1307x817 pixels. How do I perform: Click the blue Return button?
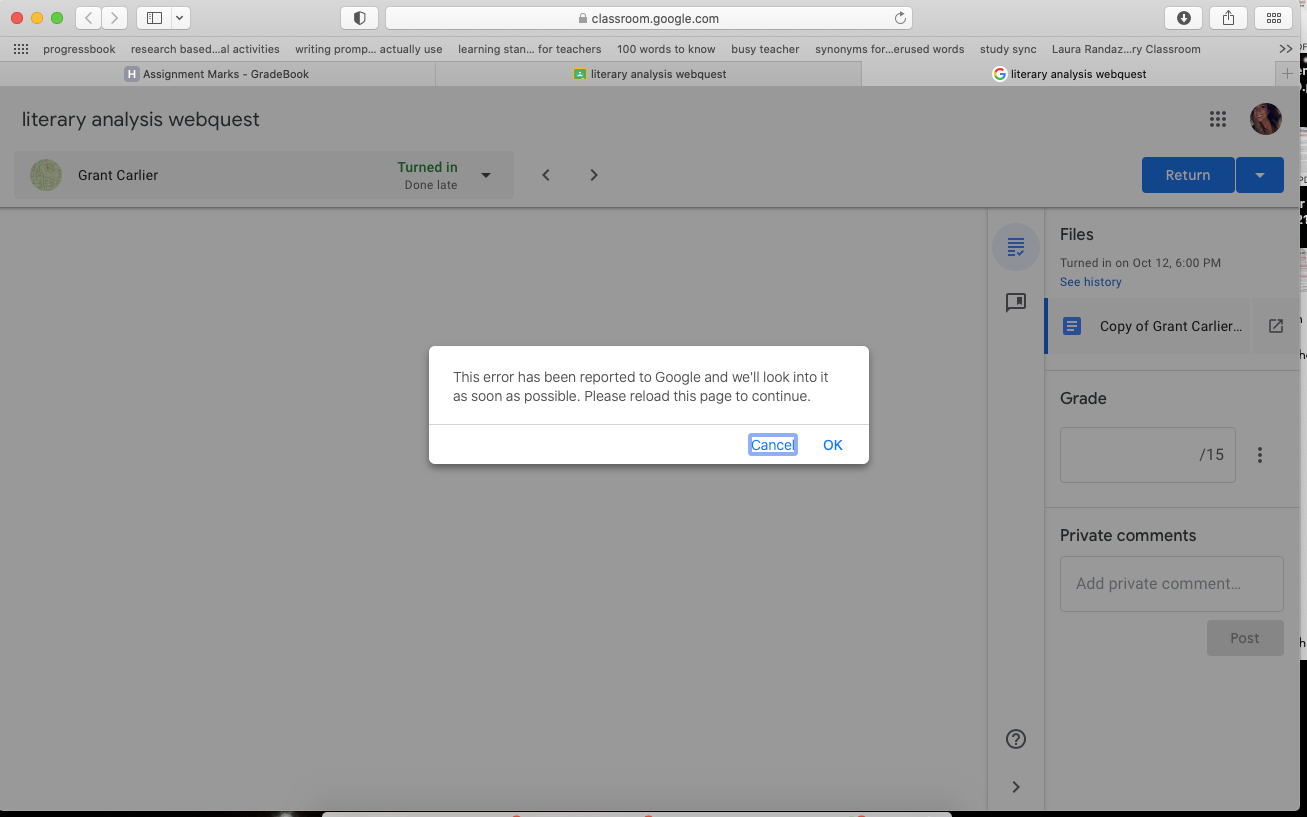1188,175
